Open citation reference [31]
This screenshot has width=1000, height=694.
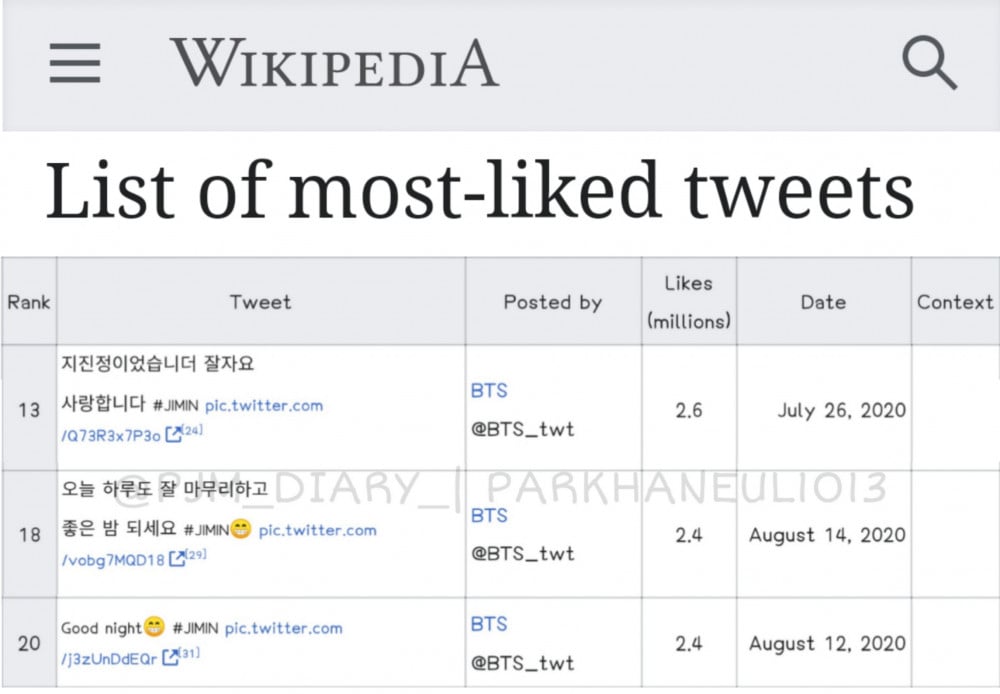190,653
